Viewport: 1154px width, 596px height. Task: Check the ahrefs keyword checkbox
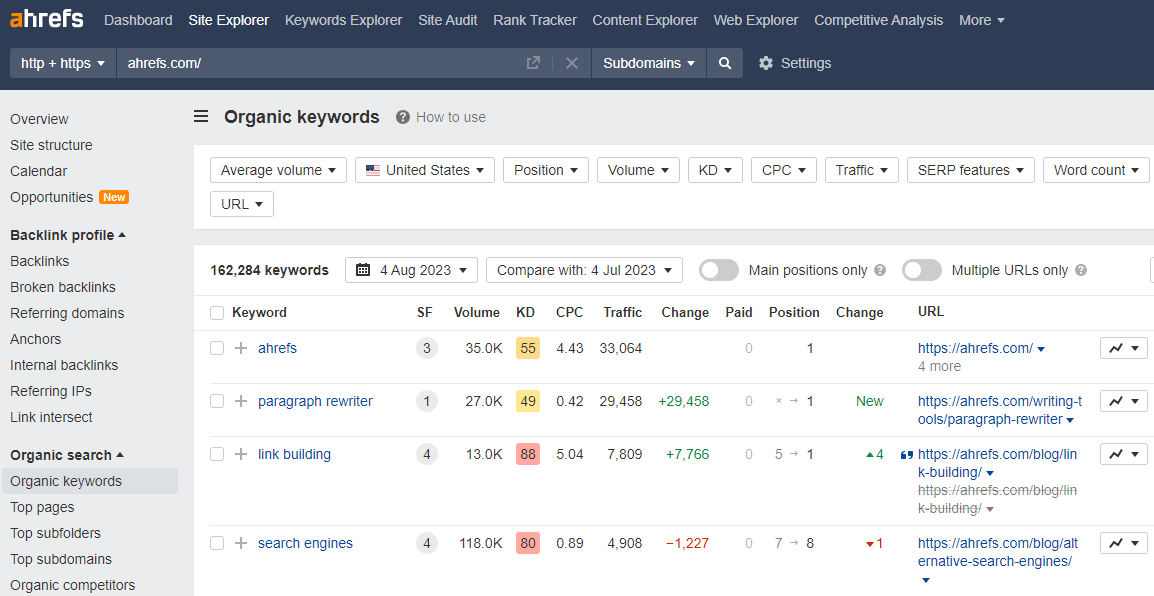(217, 348)
